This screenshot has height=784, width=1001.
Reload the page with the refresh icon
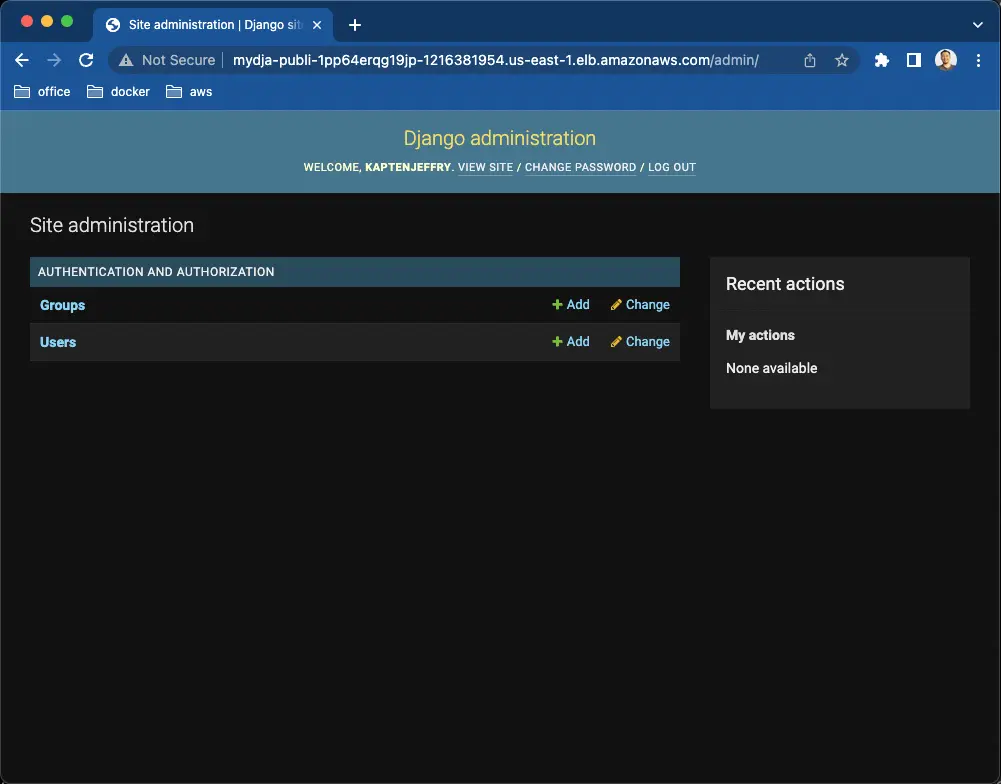point(86,60)
